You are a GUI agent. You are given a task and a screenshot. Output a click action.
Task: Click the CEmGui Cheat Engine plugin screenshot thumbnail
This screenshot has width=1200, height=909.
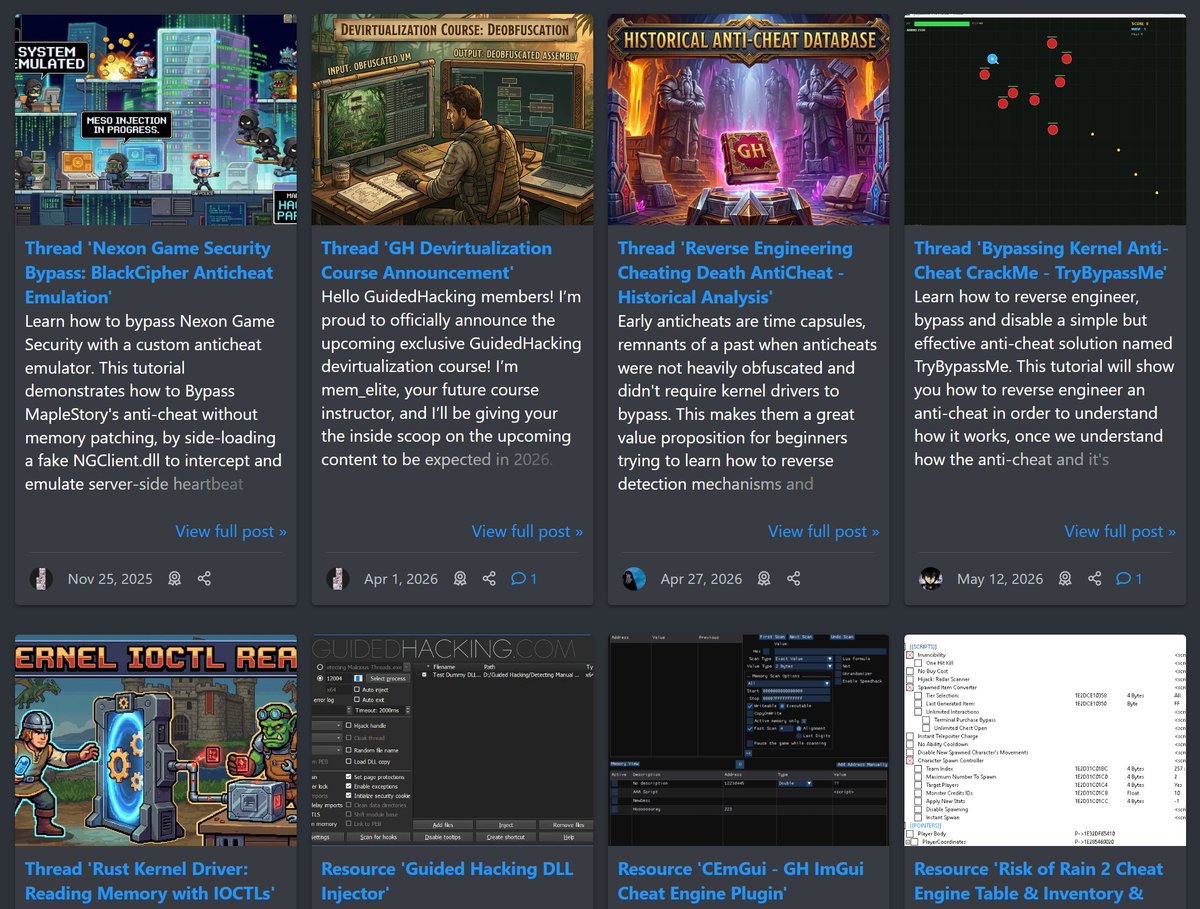tap(749, 740)
